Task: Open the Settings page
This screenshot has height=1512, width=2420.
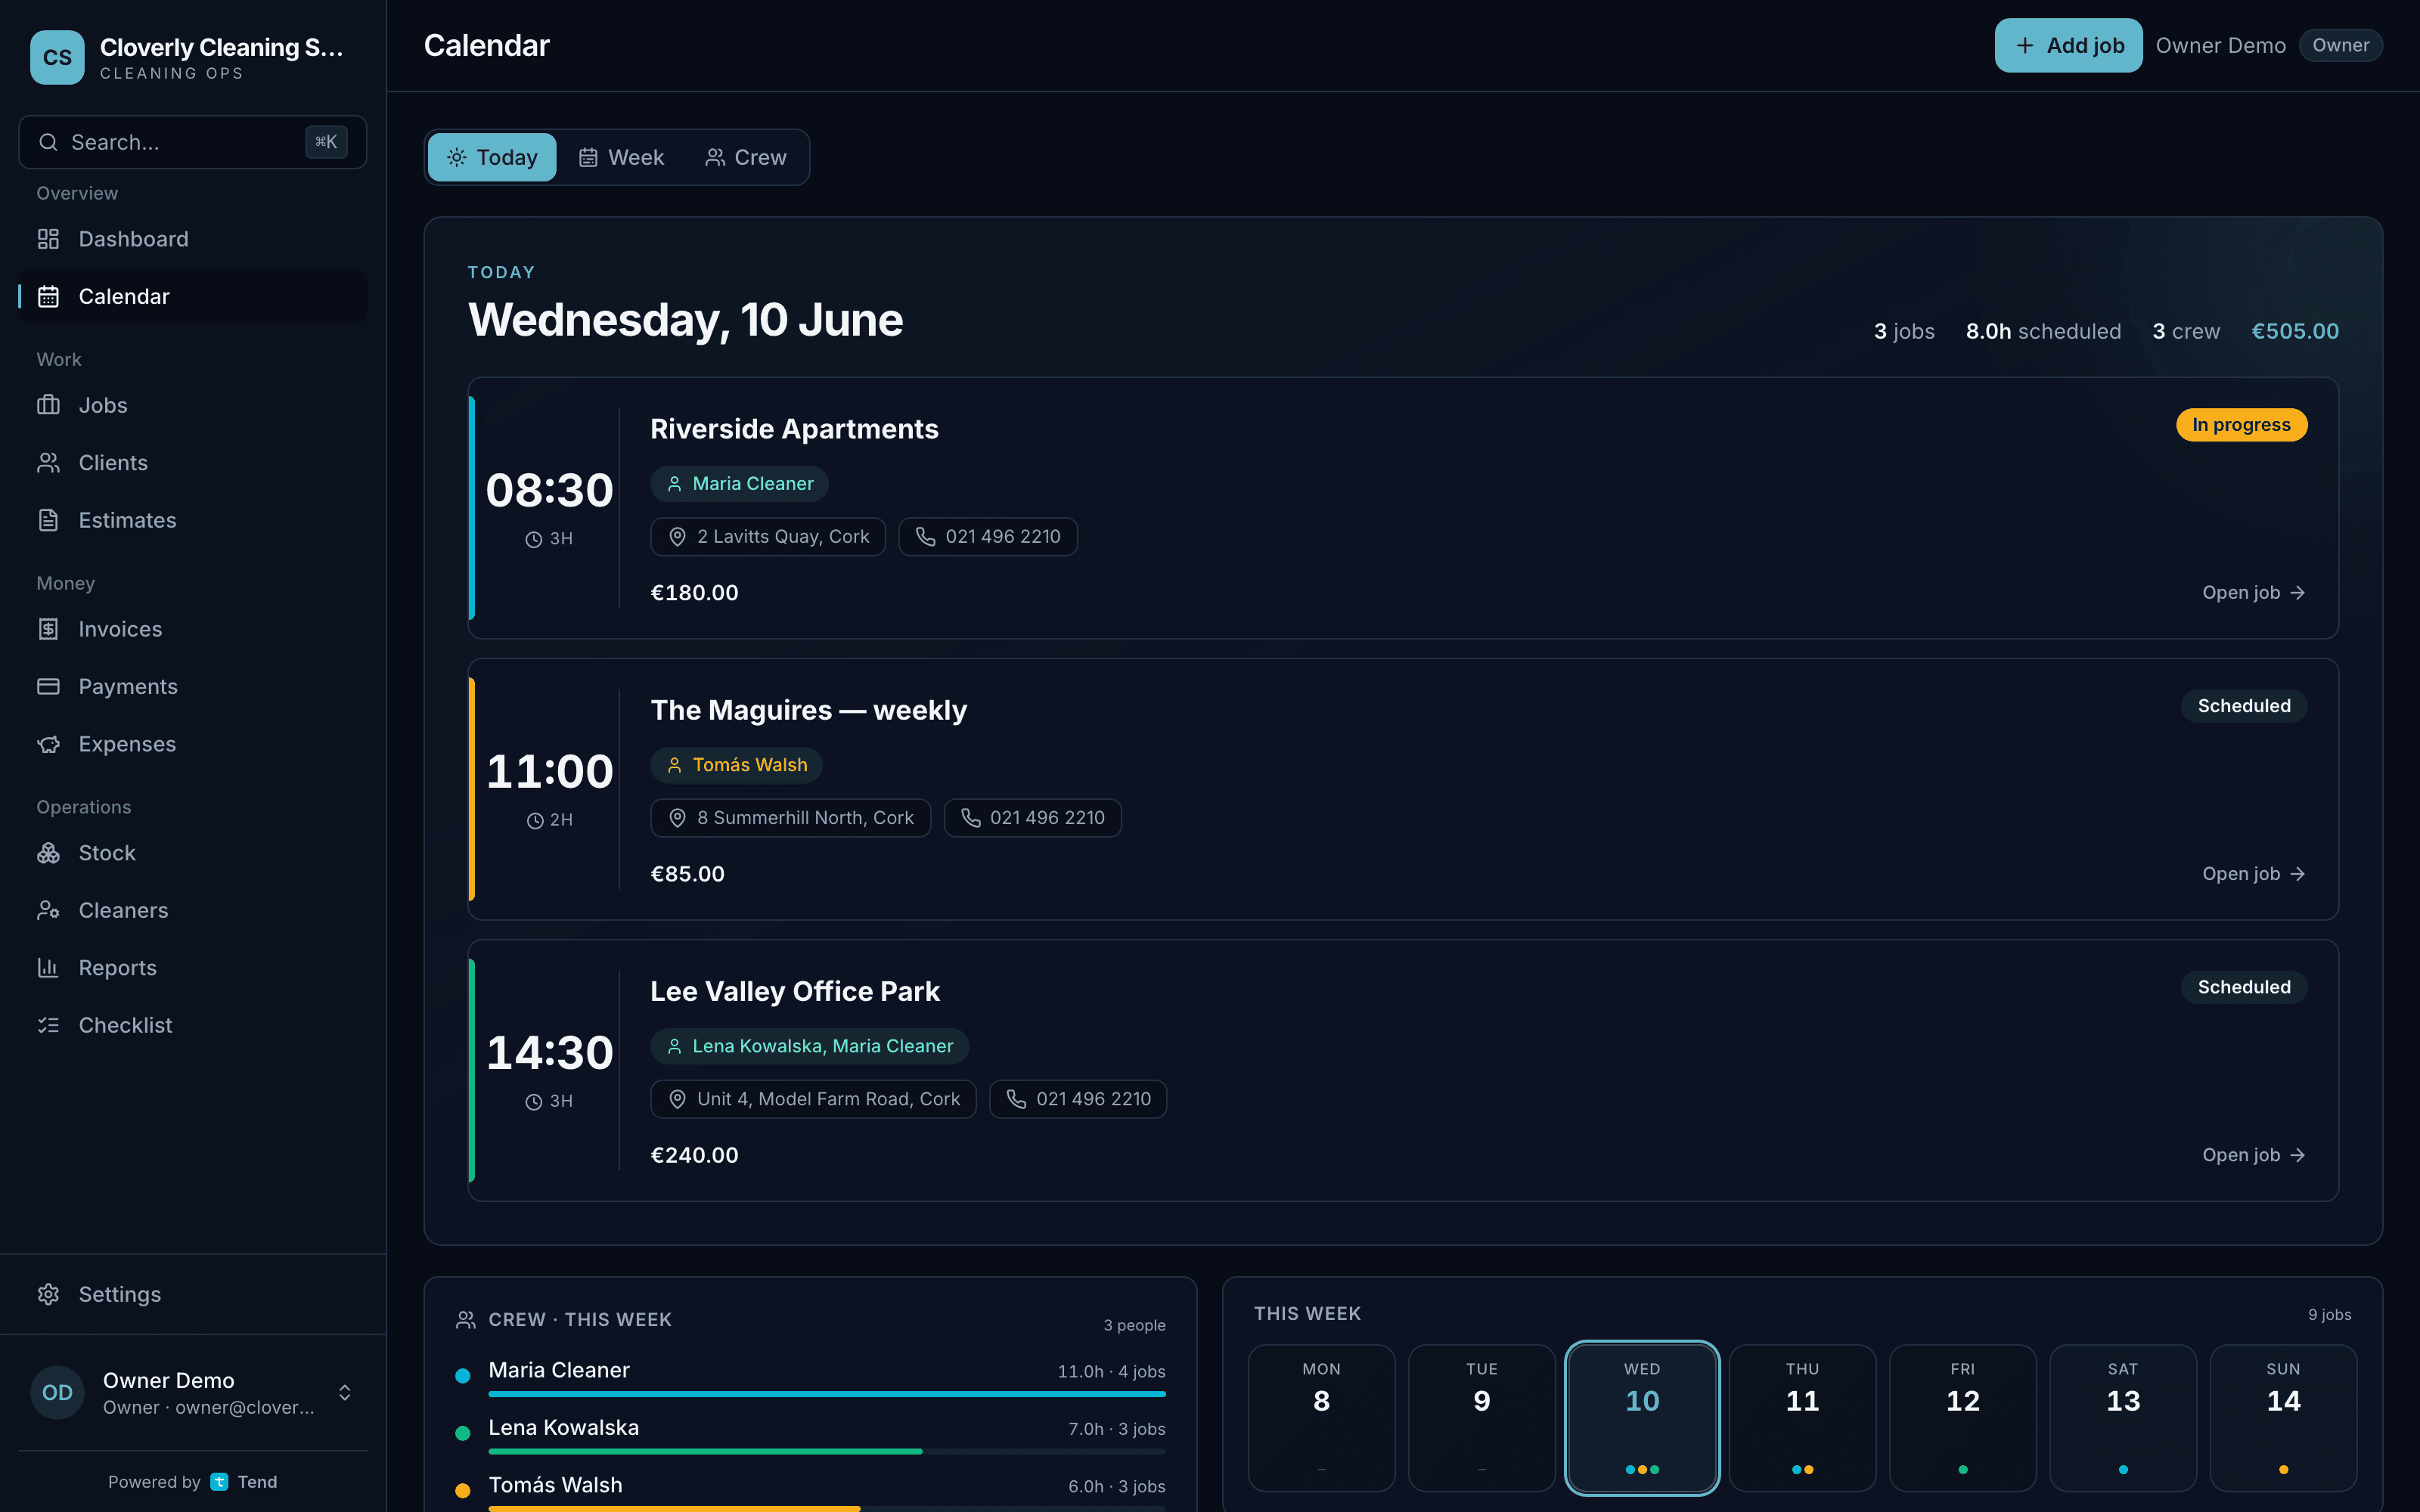Action: click(193, 1294)
